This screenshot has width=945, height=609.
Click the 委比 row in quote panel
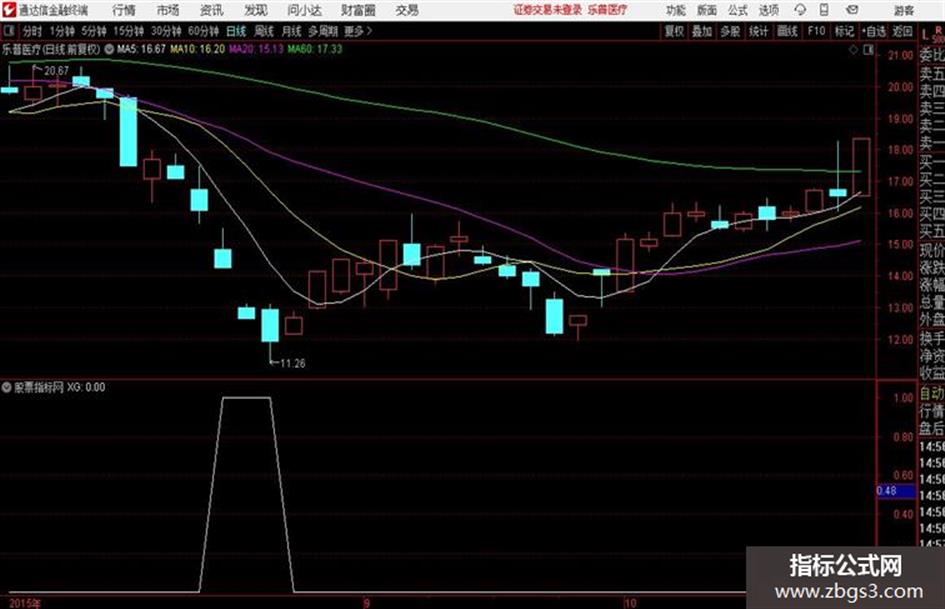tap(932, 55)
